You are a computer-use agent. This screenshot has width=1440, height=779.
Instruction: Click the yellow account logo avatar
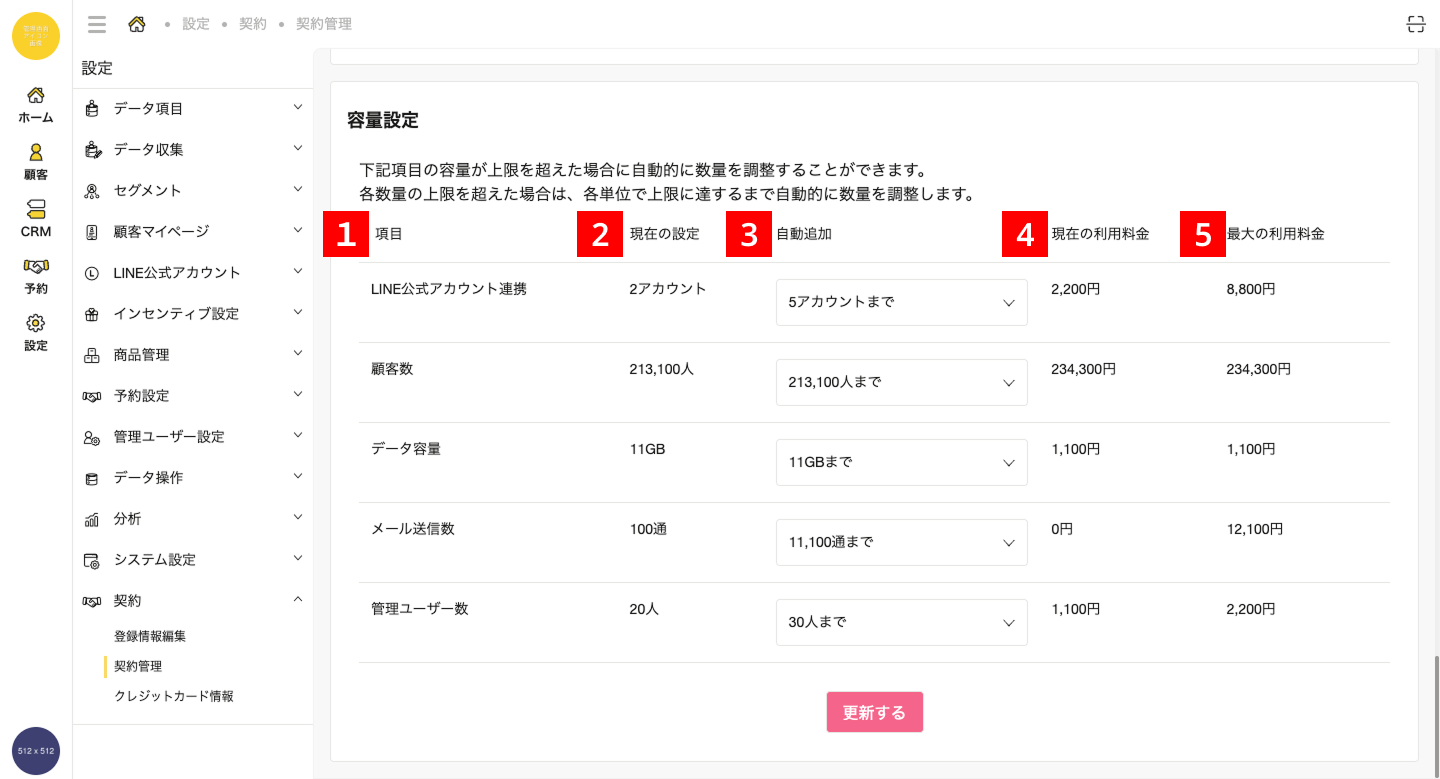[x=36, y=36]
